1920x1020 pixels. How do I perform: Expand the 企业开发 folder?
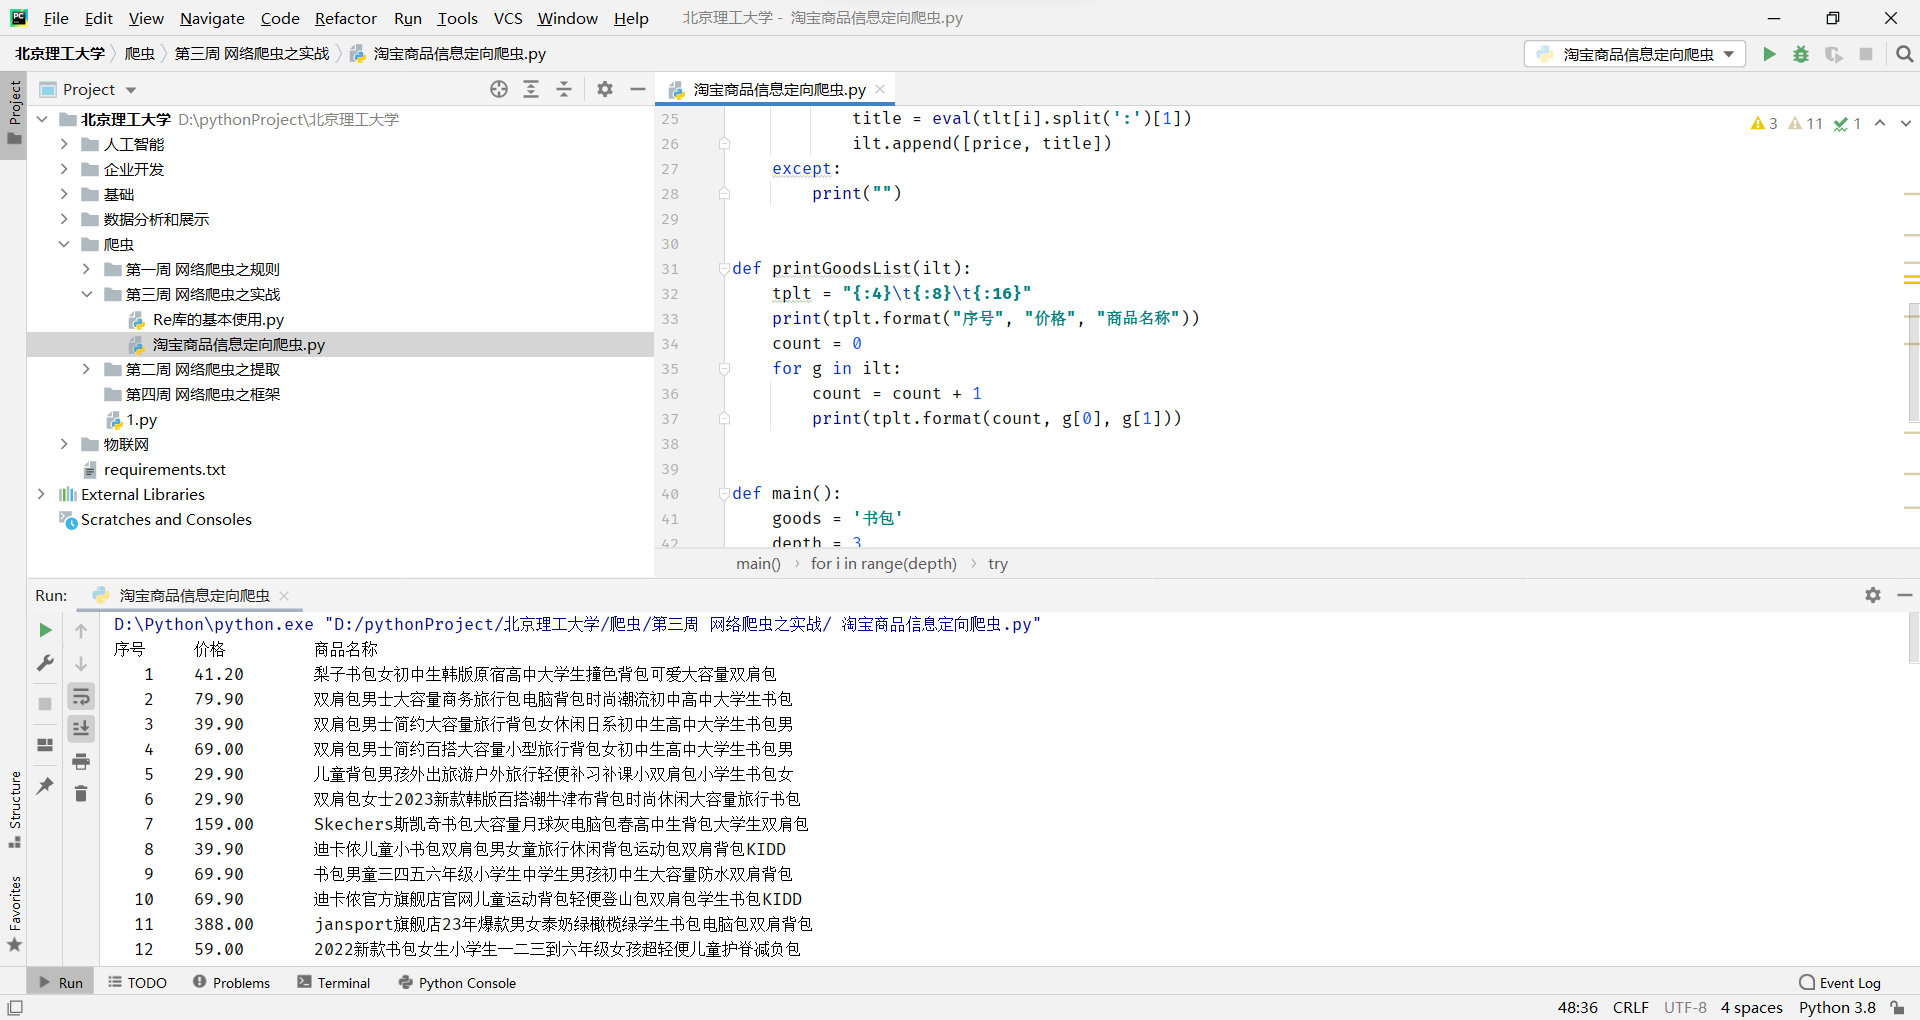tap(64, 169)
